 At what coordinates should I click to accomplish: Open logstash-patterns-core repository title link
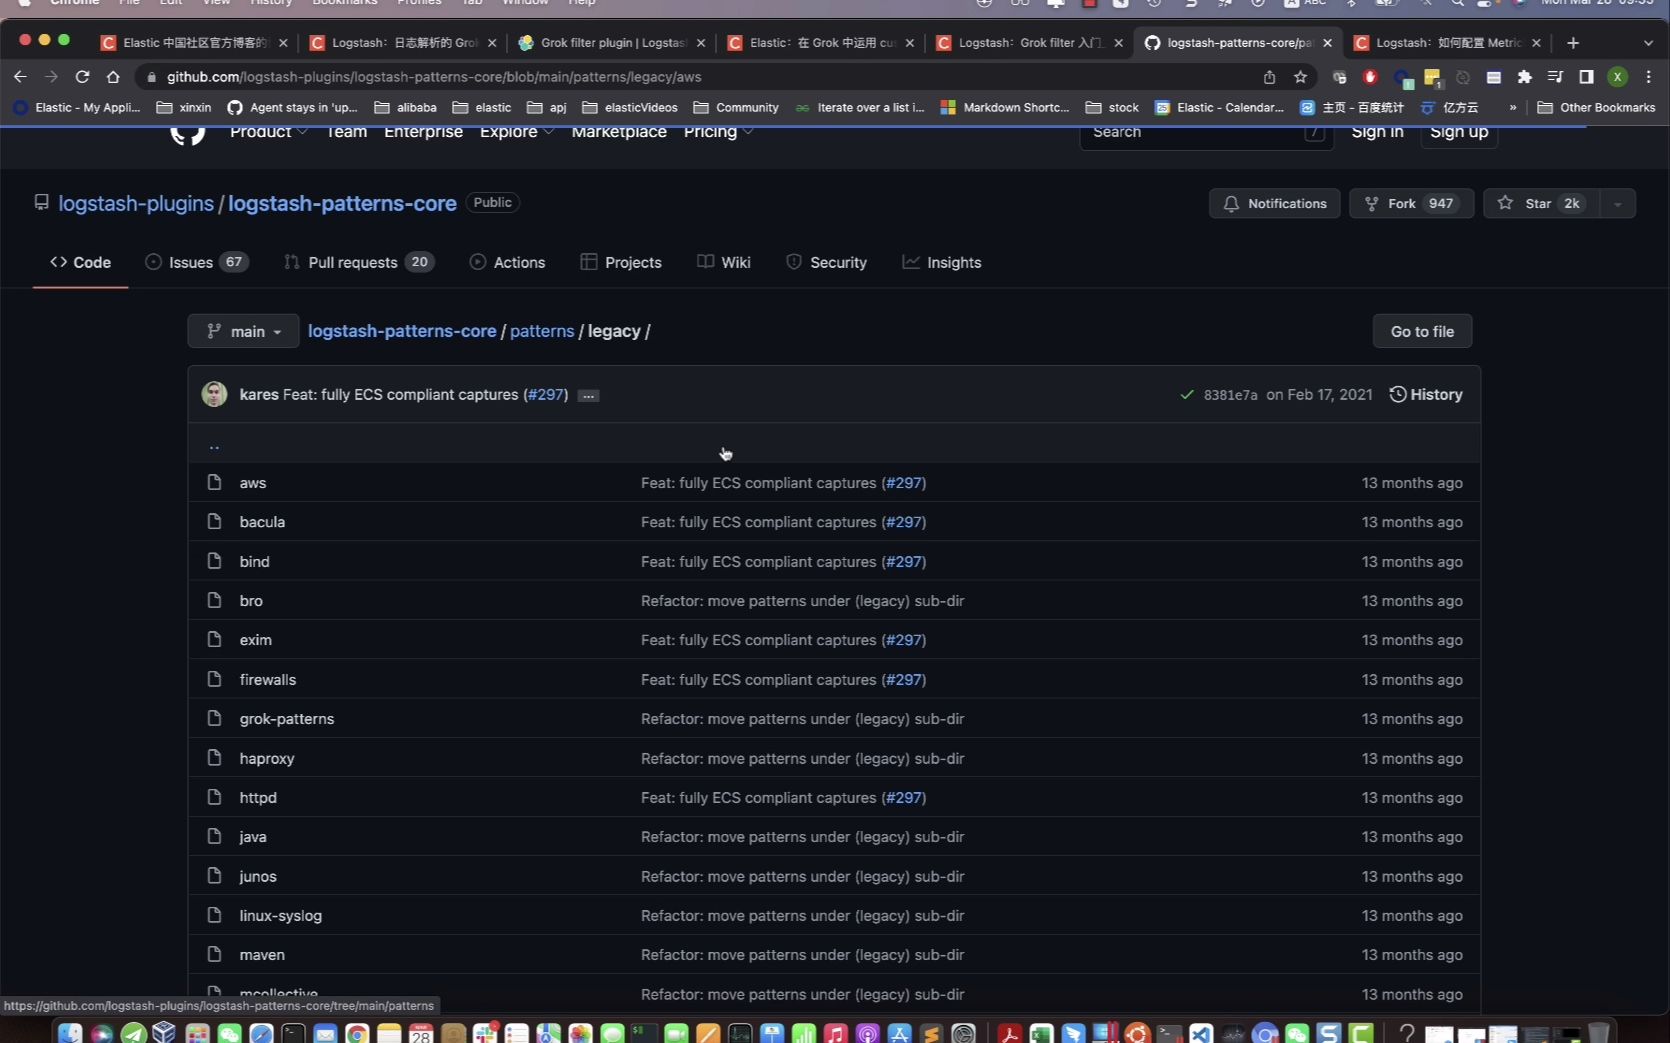click(x=342, y=203)
